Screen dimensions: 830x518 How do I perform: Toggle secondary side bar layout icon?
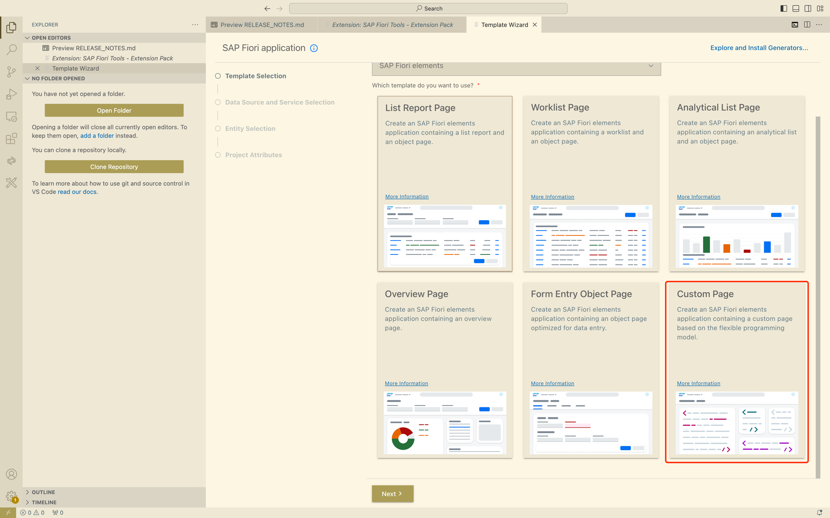(x=808, y=8)
